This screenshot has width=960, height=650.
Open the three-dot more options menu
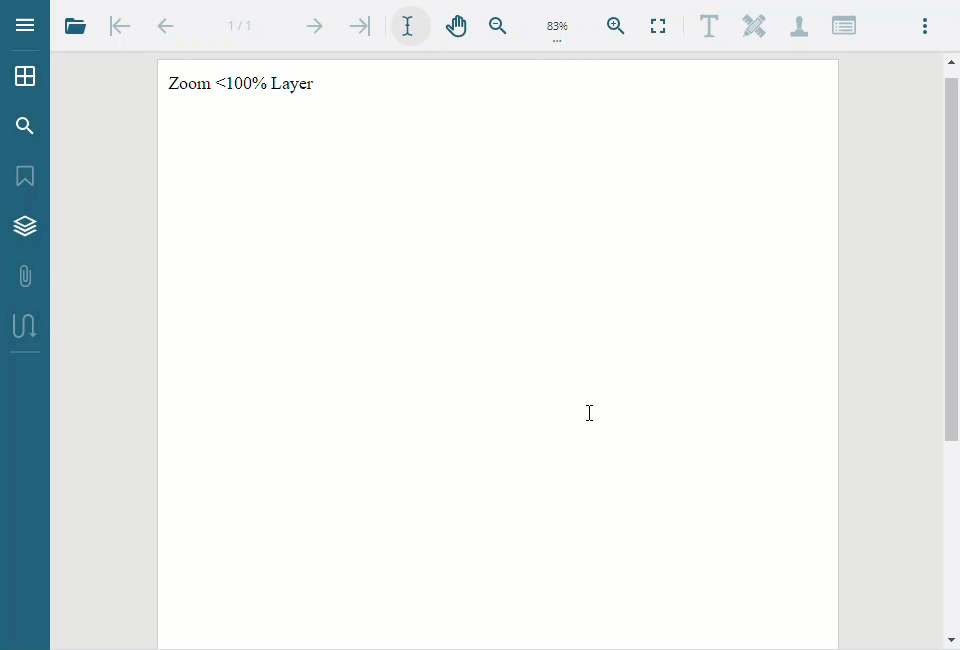tap(925, 26)
